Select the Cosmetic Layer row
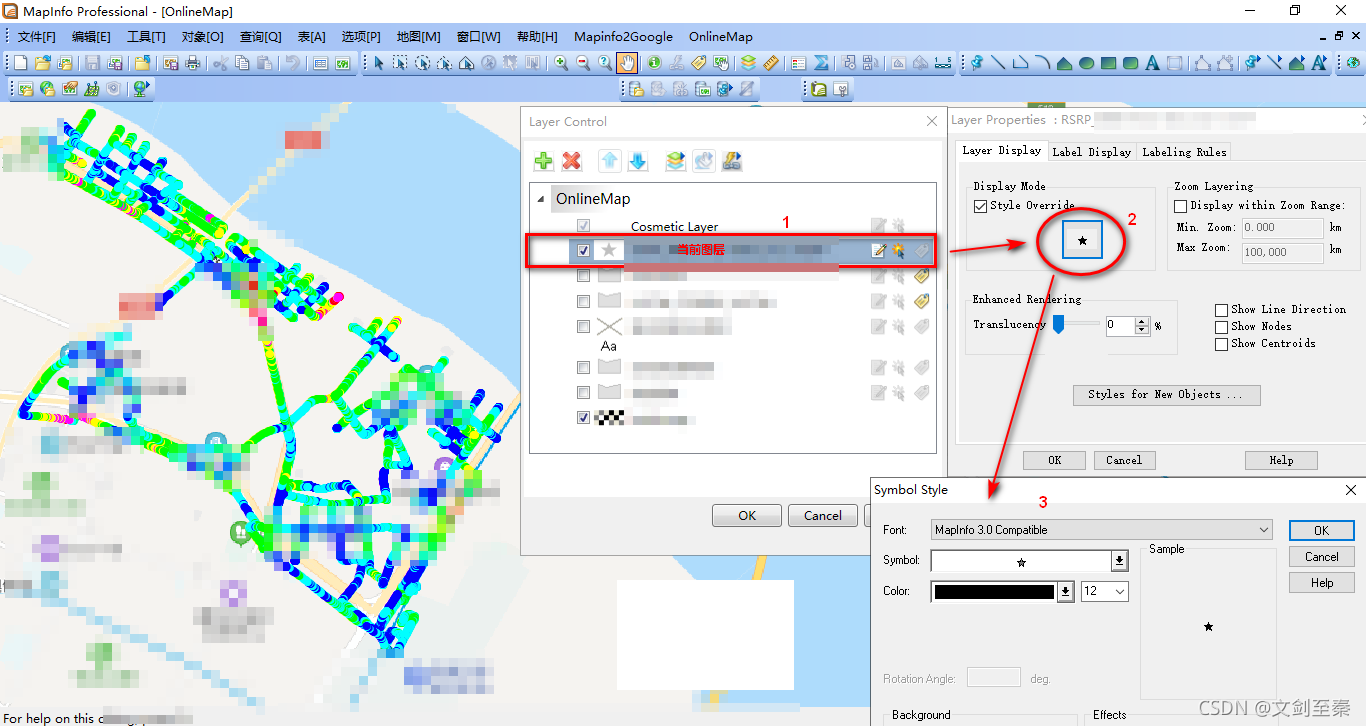1366x726 pixels. 733,227
